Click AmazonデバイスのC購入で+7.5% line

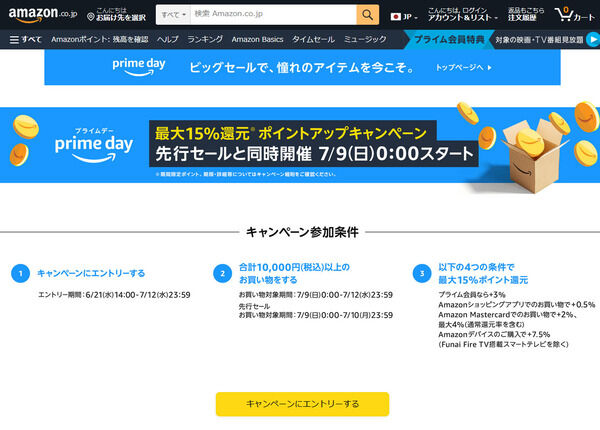coord(494,334)
